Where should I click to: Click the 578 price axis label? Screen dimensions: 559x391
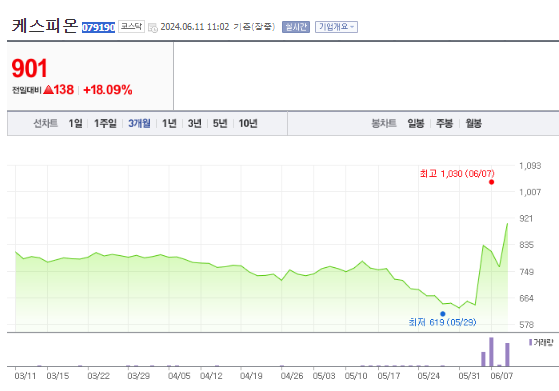point(527,325)
